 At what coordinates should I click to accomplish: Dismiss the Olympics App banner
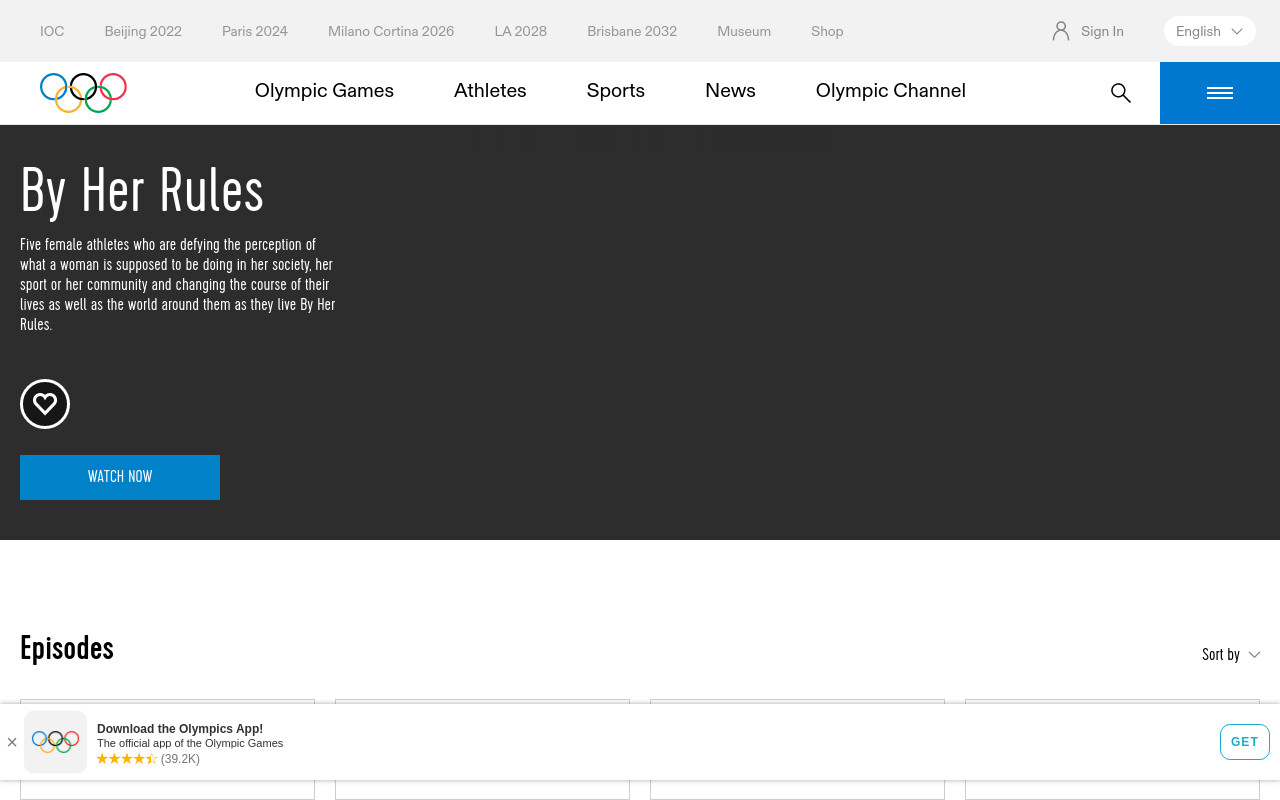(12, 742)
